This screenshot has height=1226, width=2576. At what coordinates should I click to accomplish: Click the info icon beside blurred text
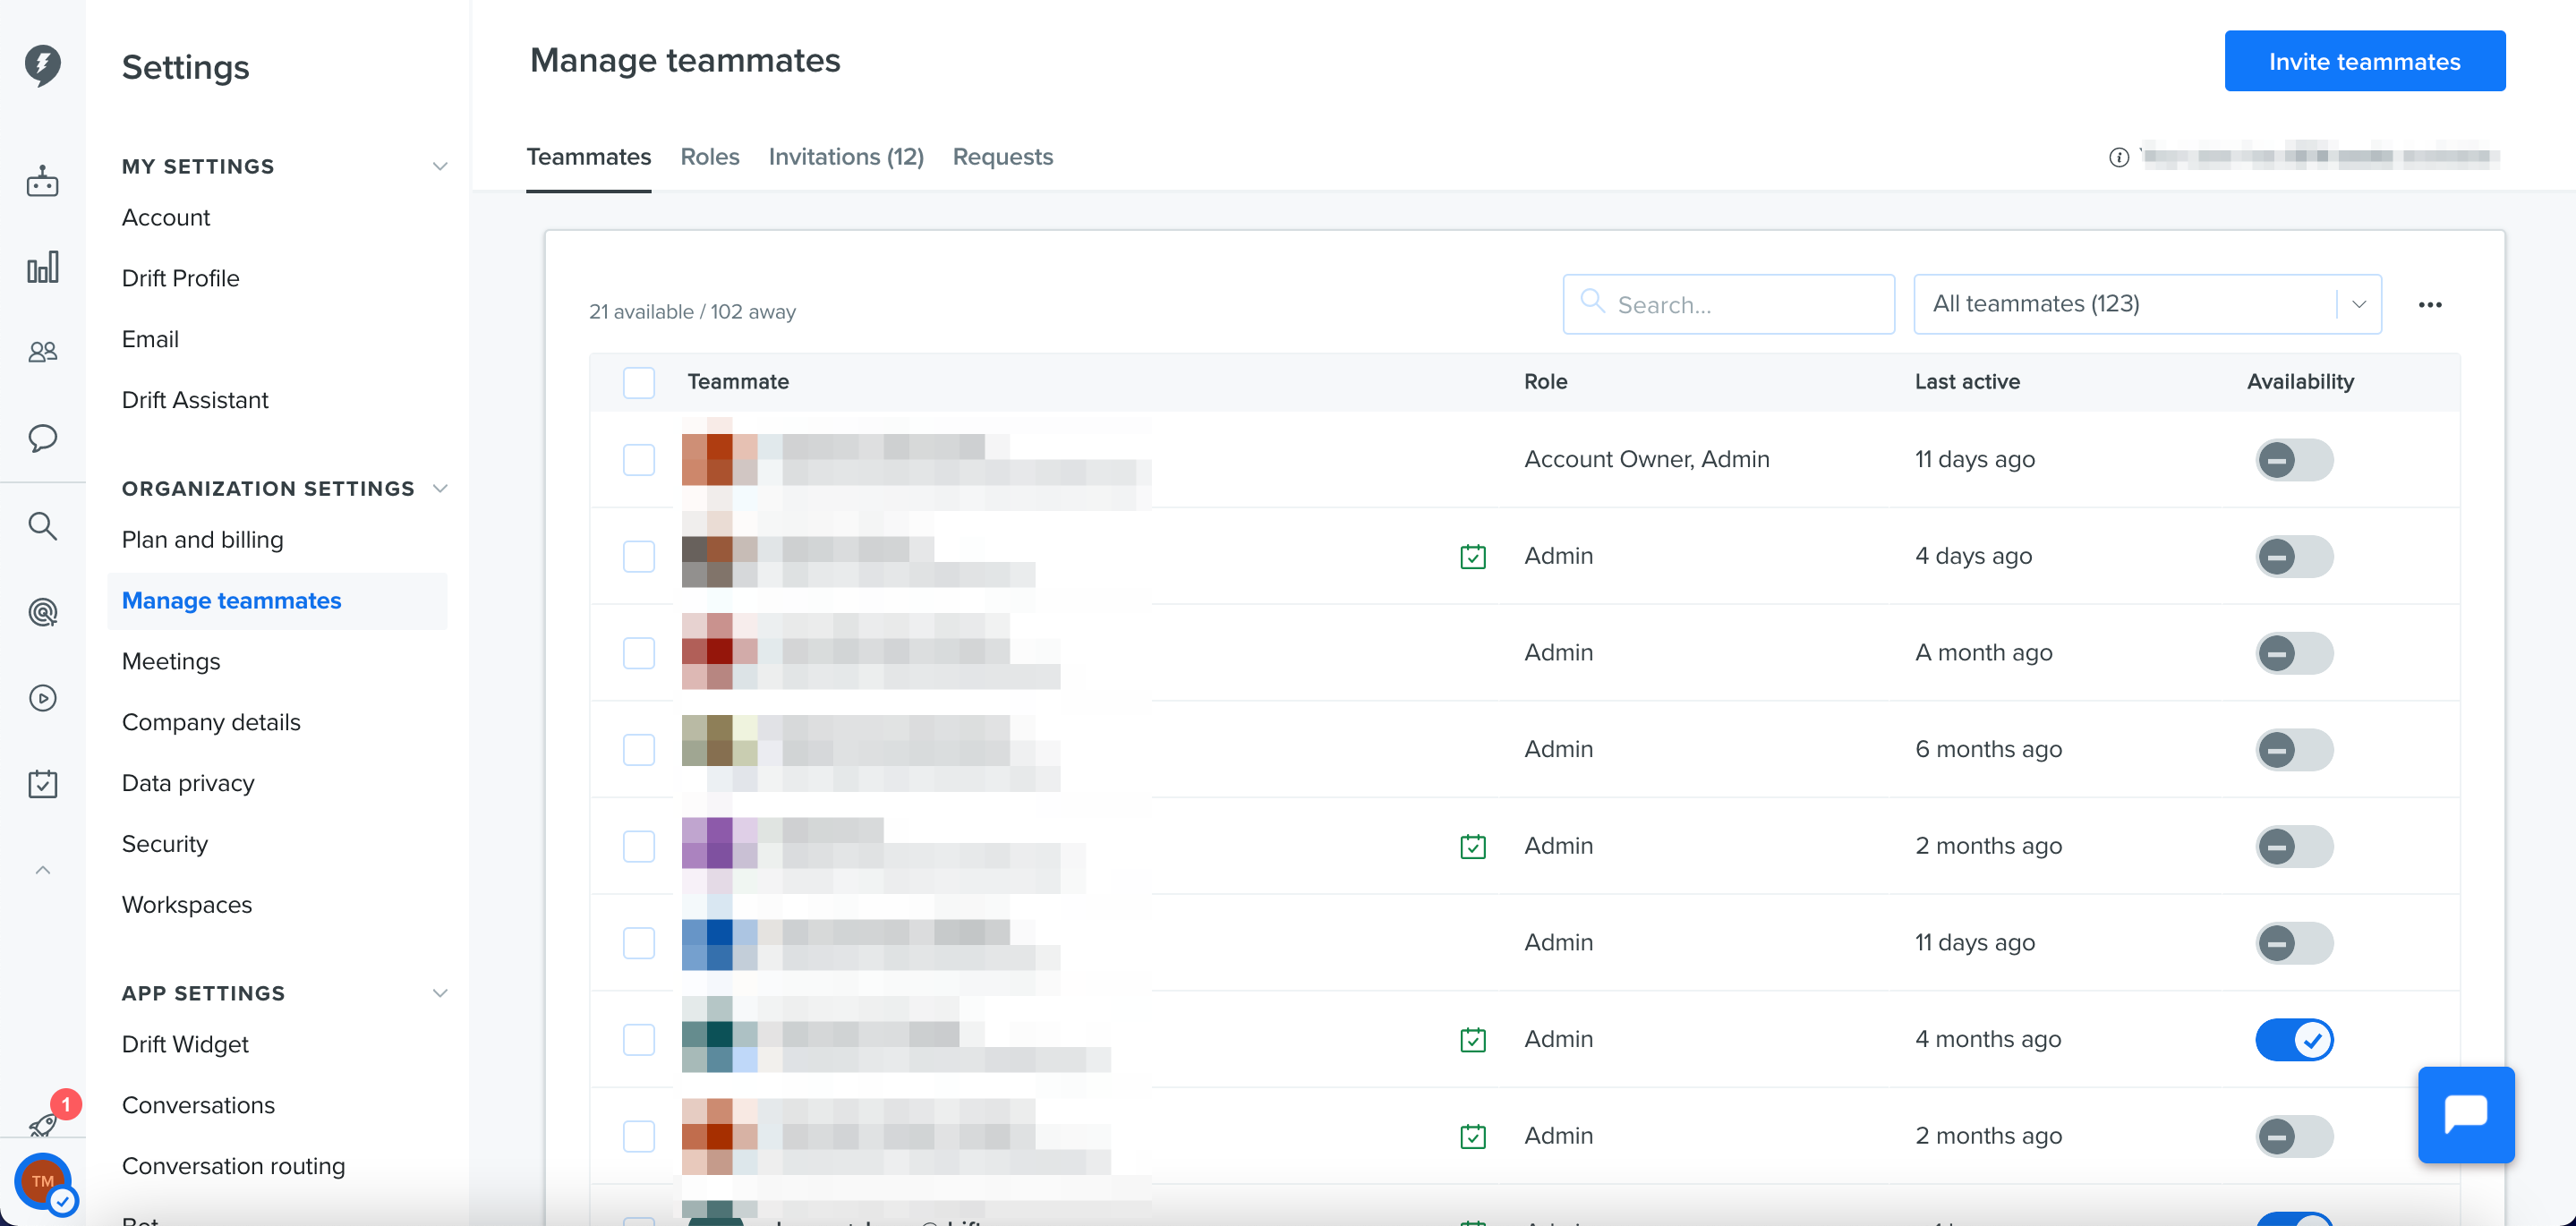[x=2118, y=157]
